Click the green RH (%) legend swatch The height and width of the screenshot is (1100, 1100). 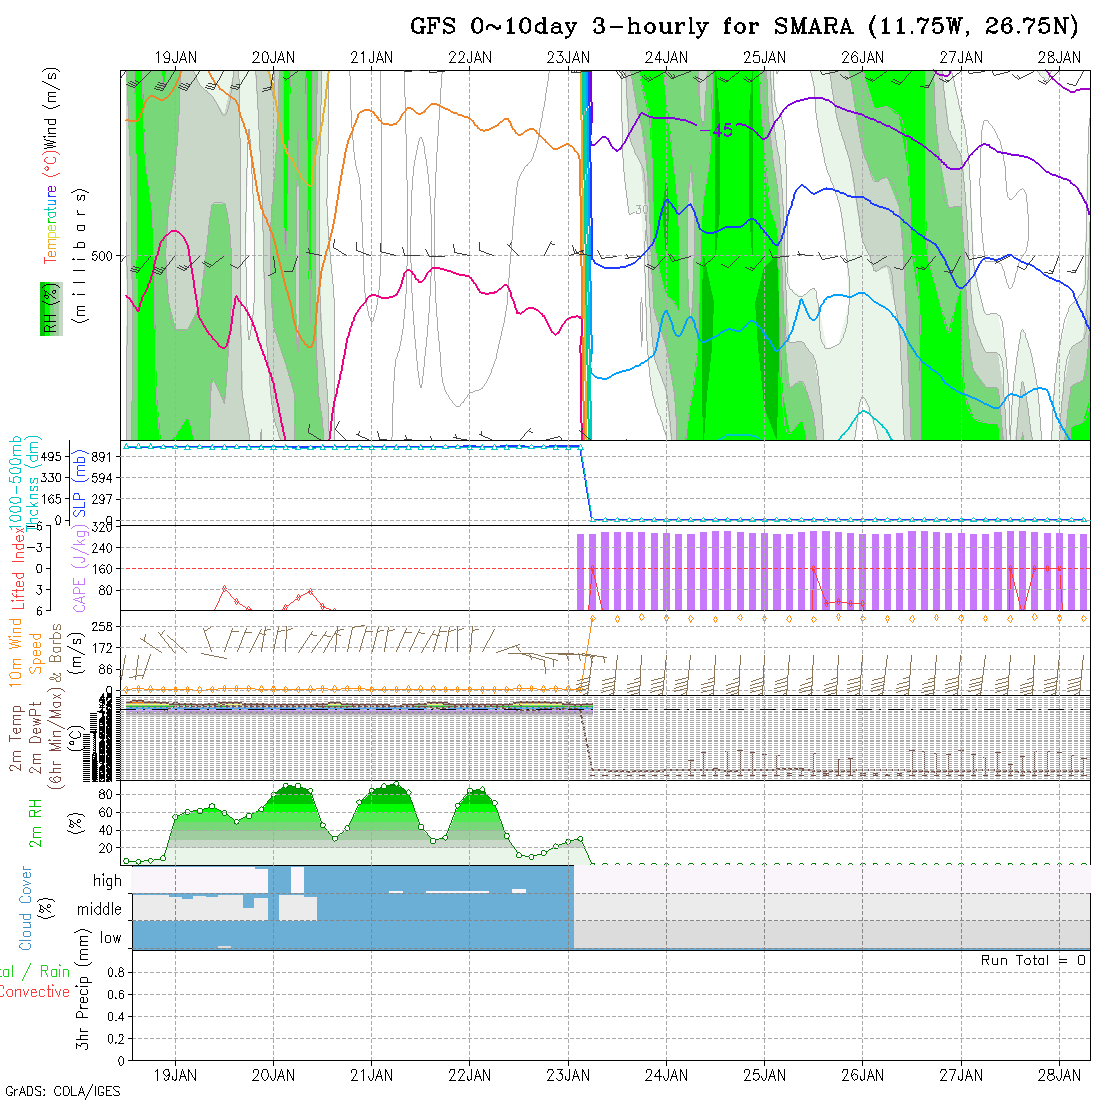point(47,308)
